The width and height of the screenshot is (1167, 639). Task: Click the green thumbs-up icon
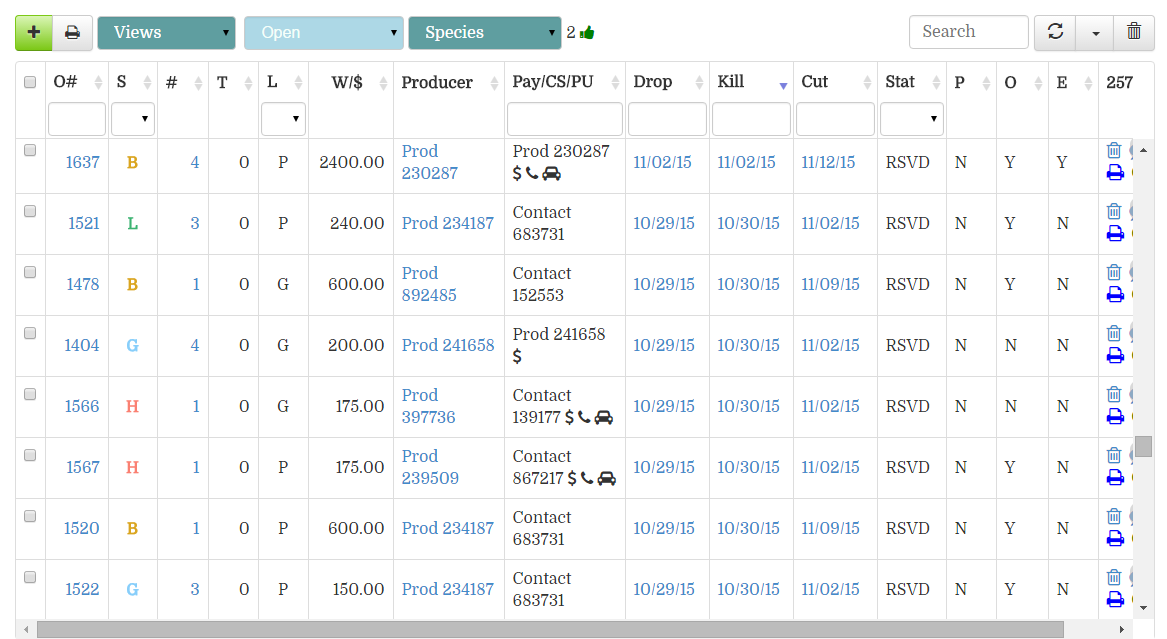587,33
